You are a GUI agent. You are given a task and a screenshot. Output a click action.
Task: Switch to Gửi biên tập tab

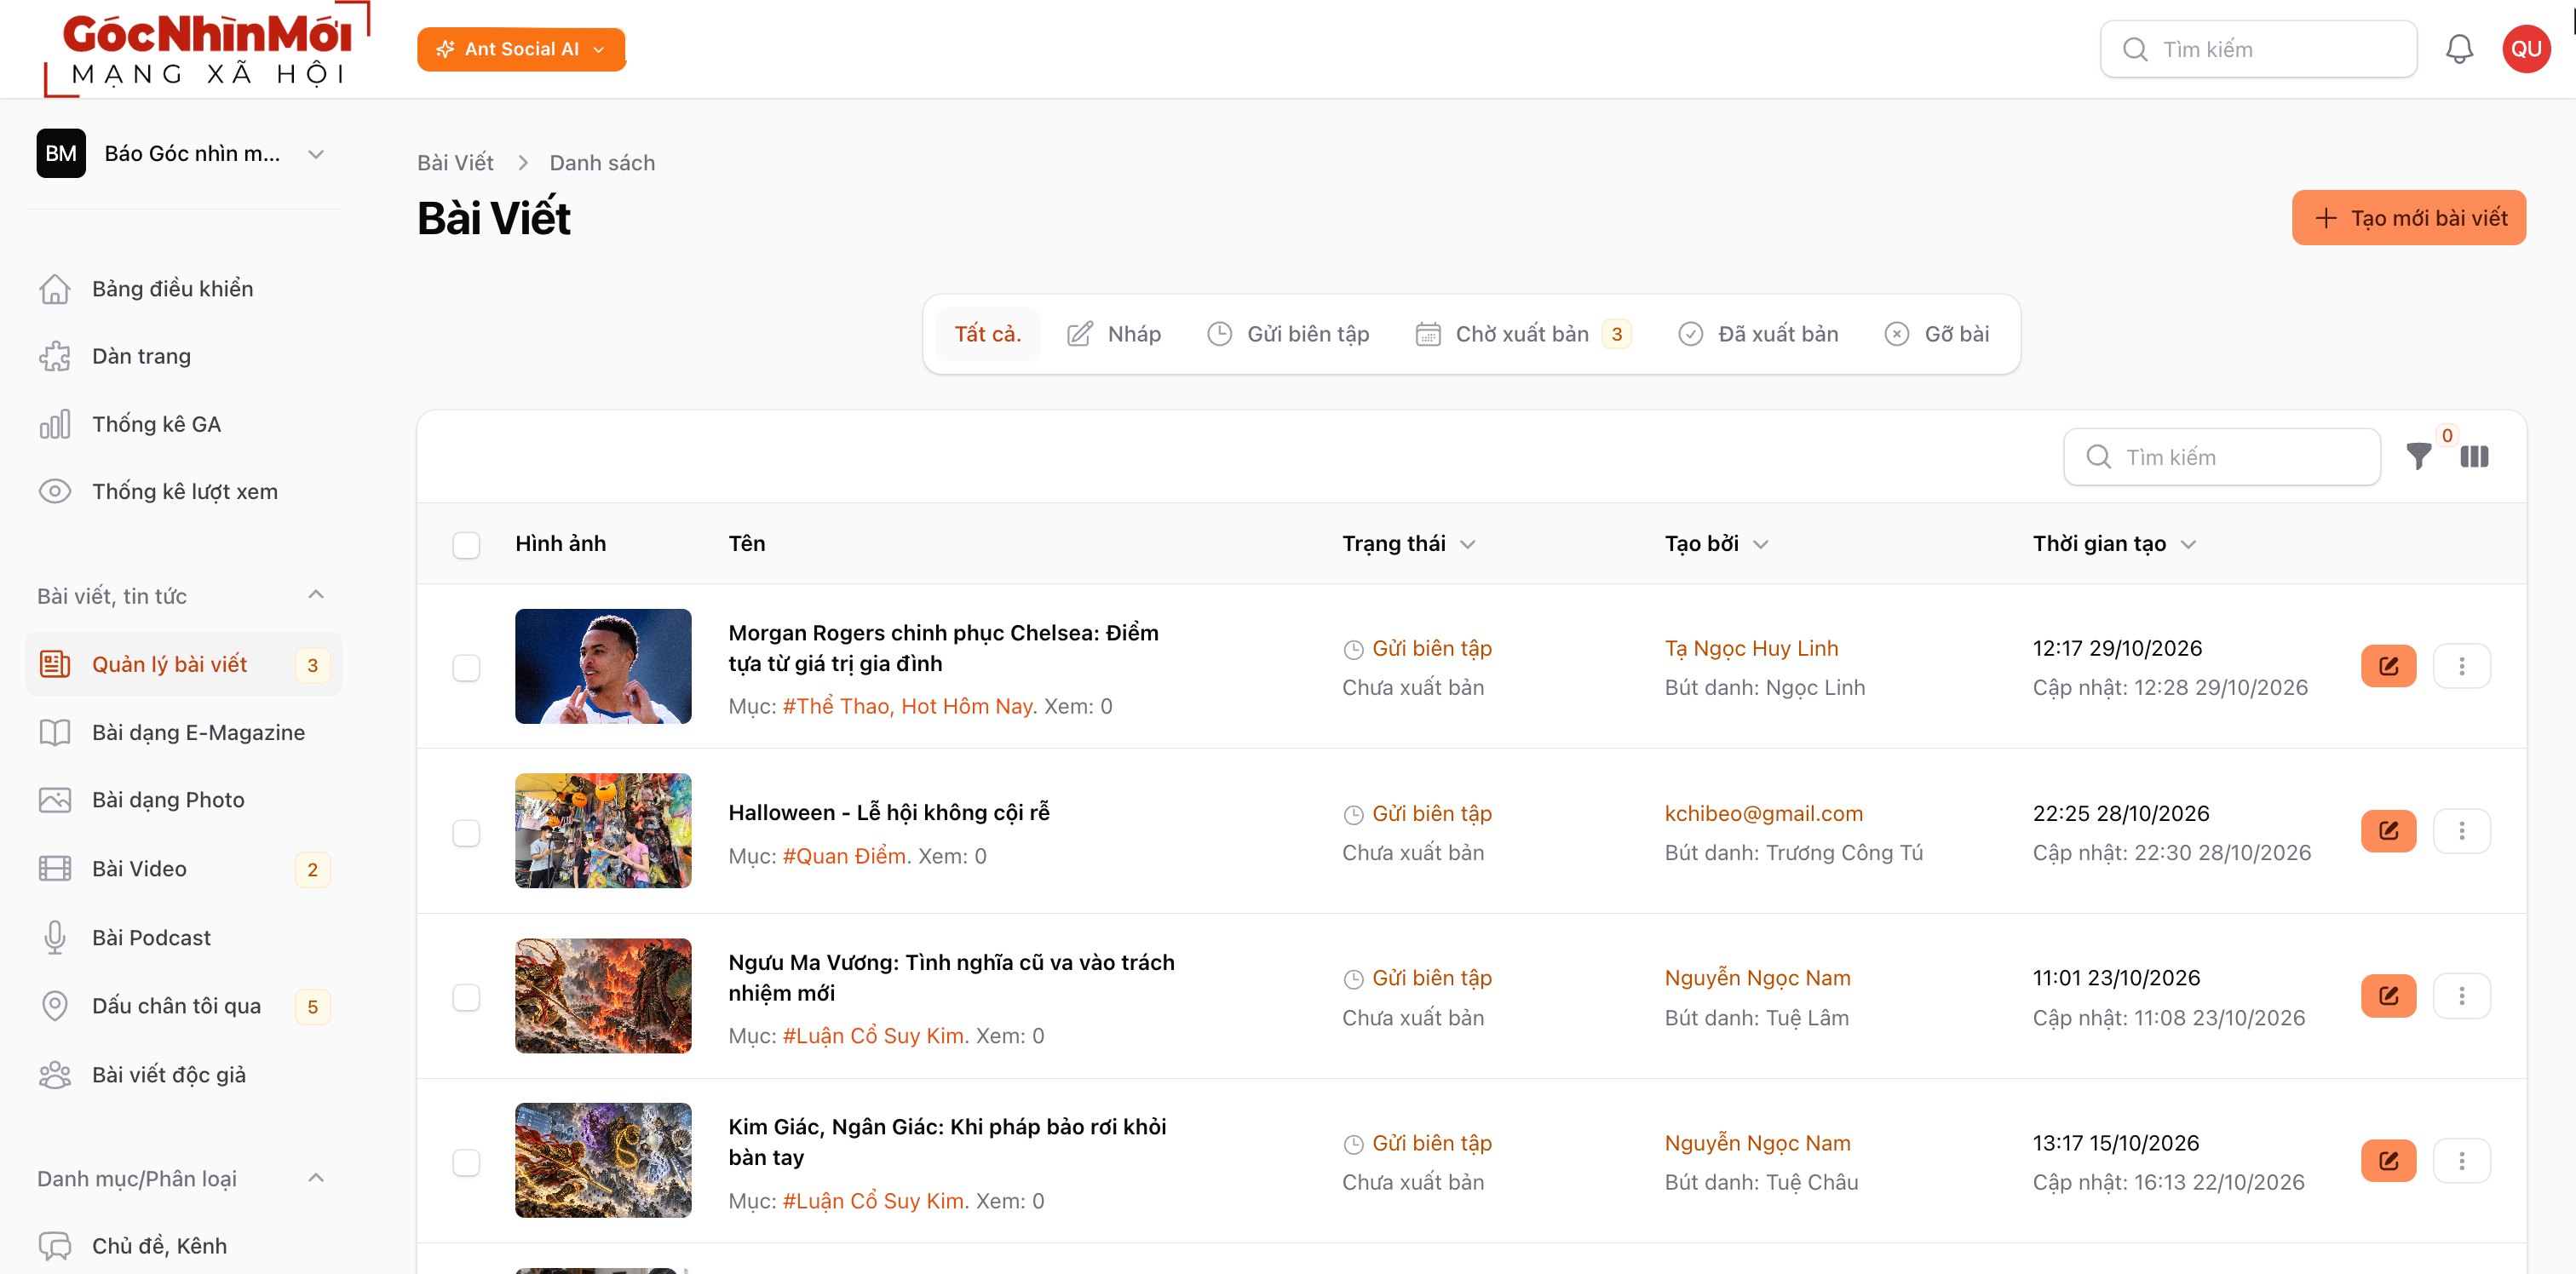(1288, 334)
